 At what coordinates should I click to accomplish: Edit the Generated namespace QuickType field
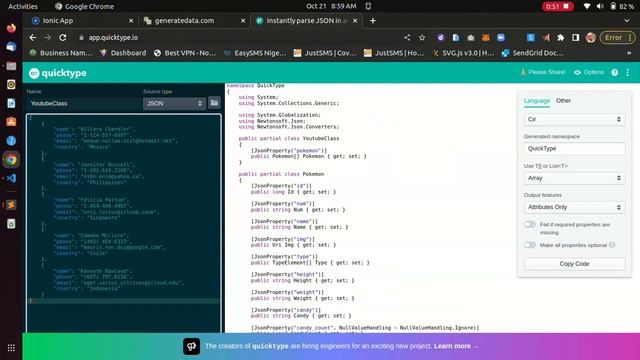pyautogui.click(x=574, y=149)
